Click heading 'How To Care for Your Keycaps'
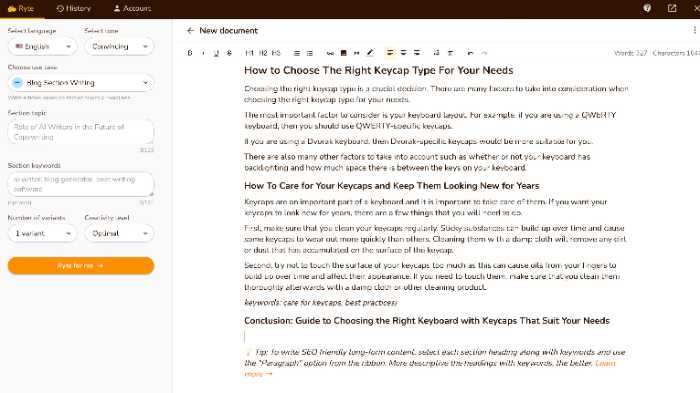Image resolution: width=700 pixels, height=393 pixels. pyautogui.click(x=392, y=186)
